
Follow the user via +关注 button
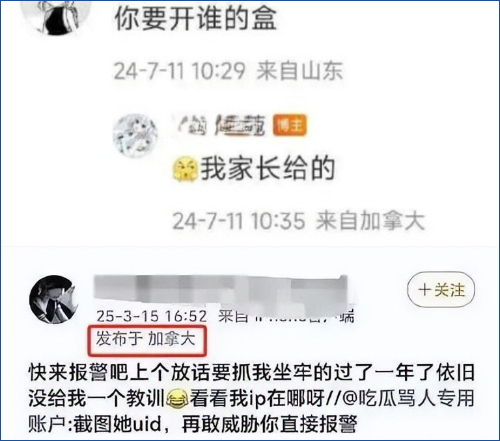click(x=441, y=289)
